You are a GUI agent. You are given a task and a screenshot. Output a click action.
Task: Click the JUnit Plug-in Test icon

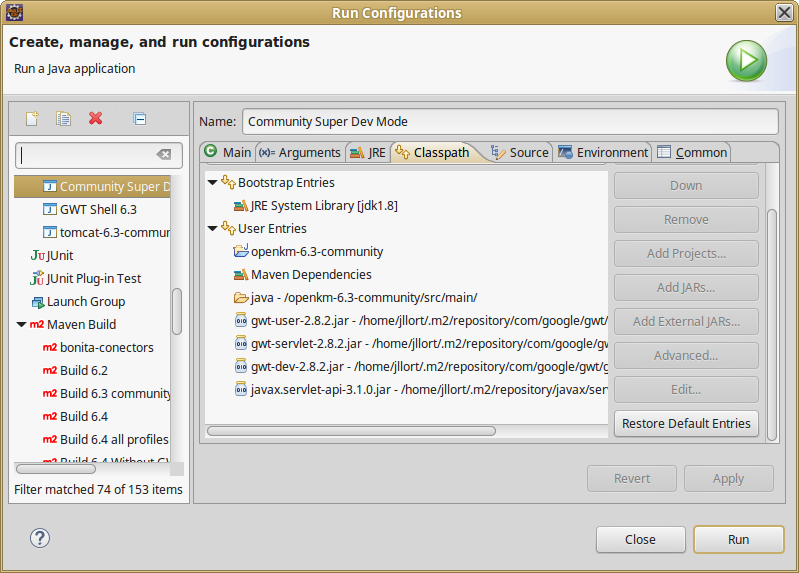click(x=37, y=278)
